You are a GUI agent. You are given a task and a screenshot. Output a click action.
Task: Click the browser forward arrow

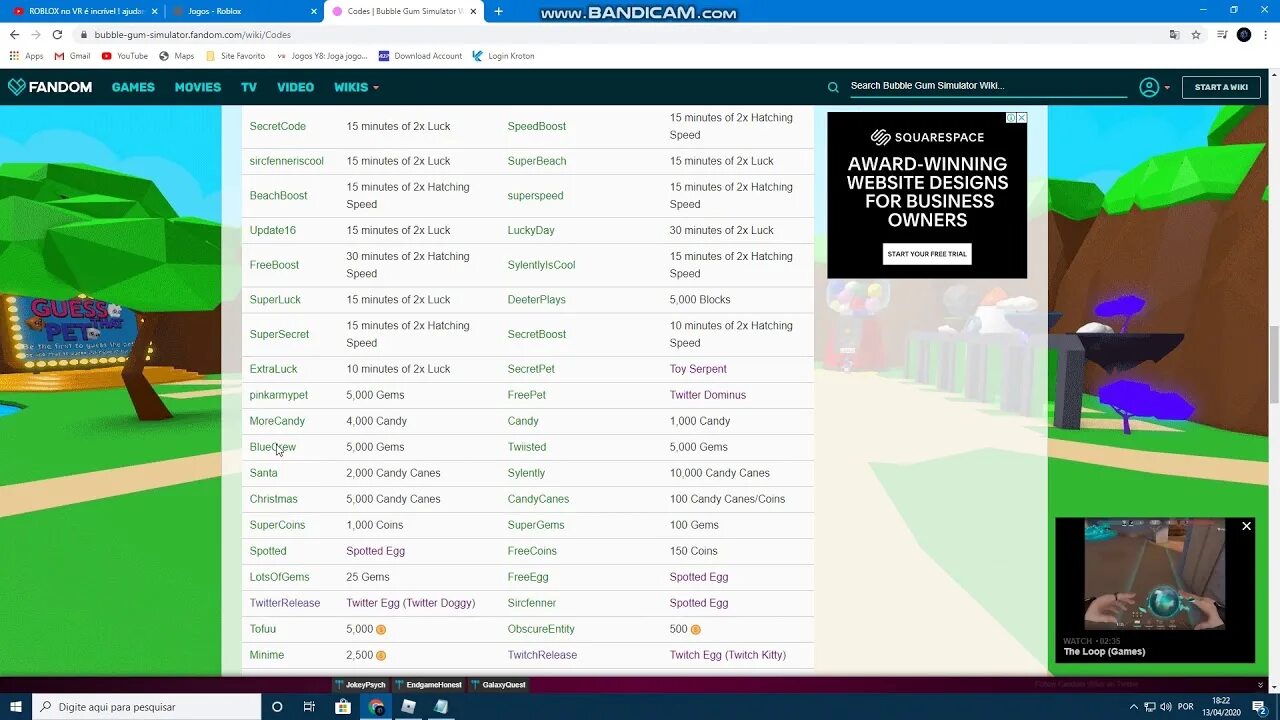coord(36,34)
